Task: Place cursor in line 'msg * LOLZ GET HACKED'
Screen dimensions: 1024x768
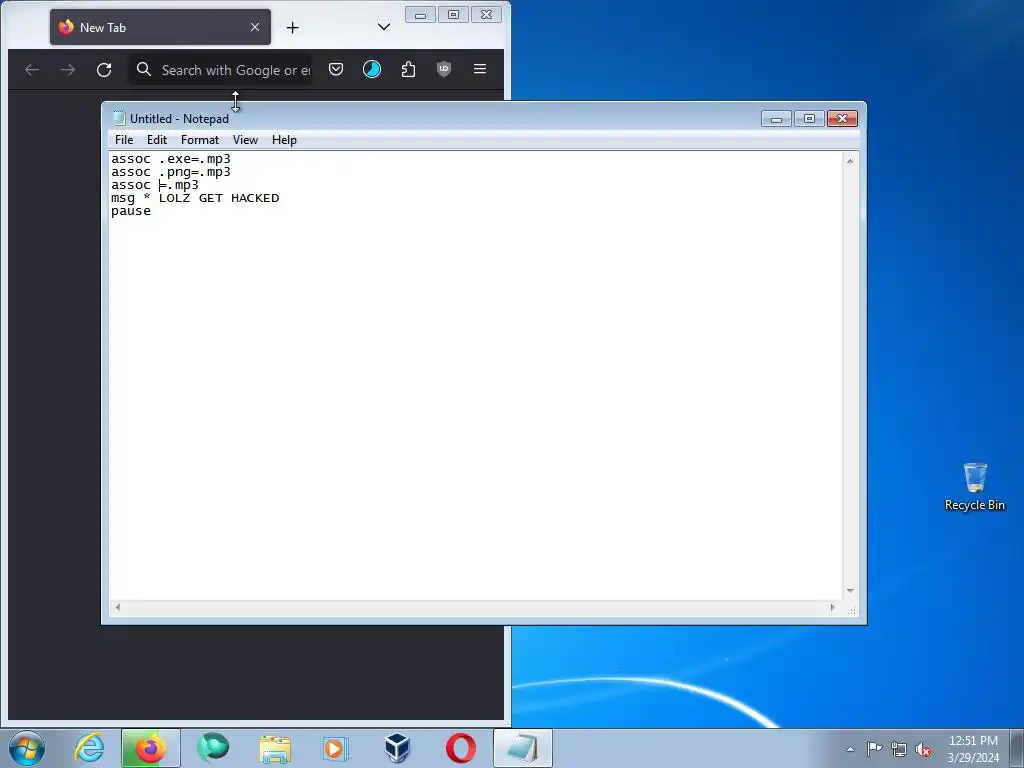Action: pyautogui.click(x=195, y=198)
